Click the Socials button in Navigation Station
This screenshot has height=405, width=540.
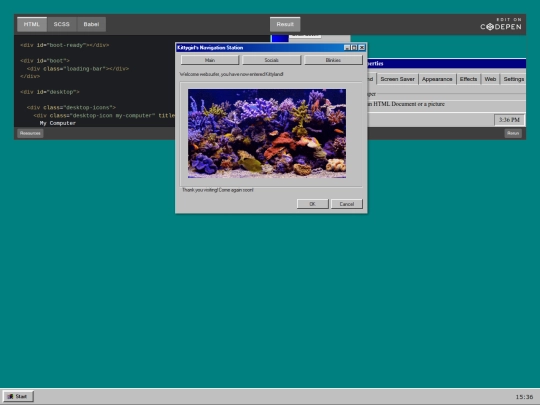(271, 60)
